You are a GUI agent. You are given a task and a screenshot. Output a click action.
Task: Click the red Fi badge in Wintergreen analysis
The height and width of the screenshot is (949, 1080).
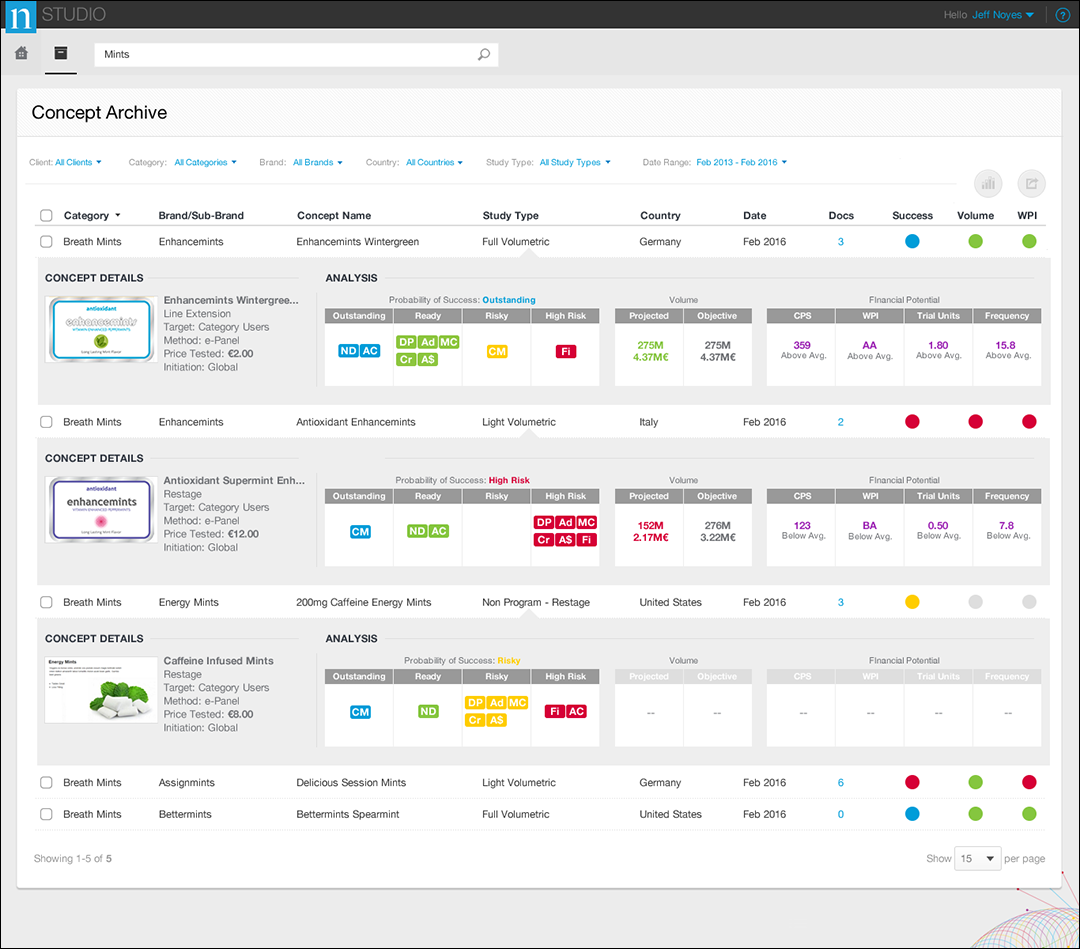[x=565, y=351]
